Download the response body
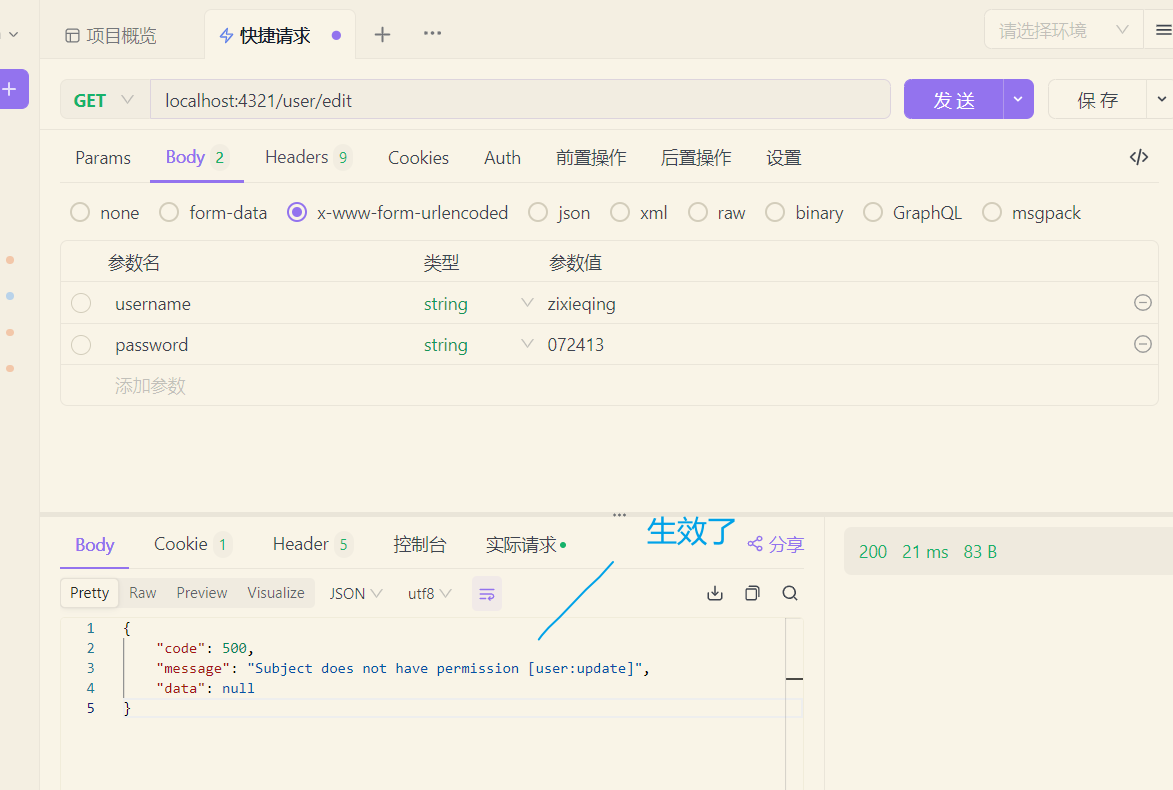Image resolution: width=1173 pixels, height=790 pixels. pyautogui.click(x=714, y=593)
